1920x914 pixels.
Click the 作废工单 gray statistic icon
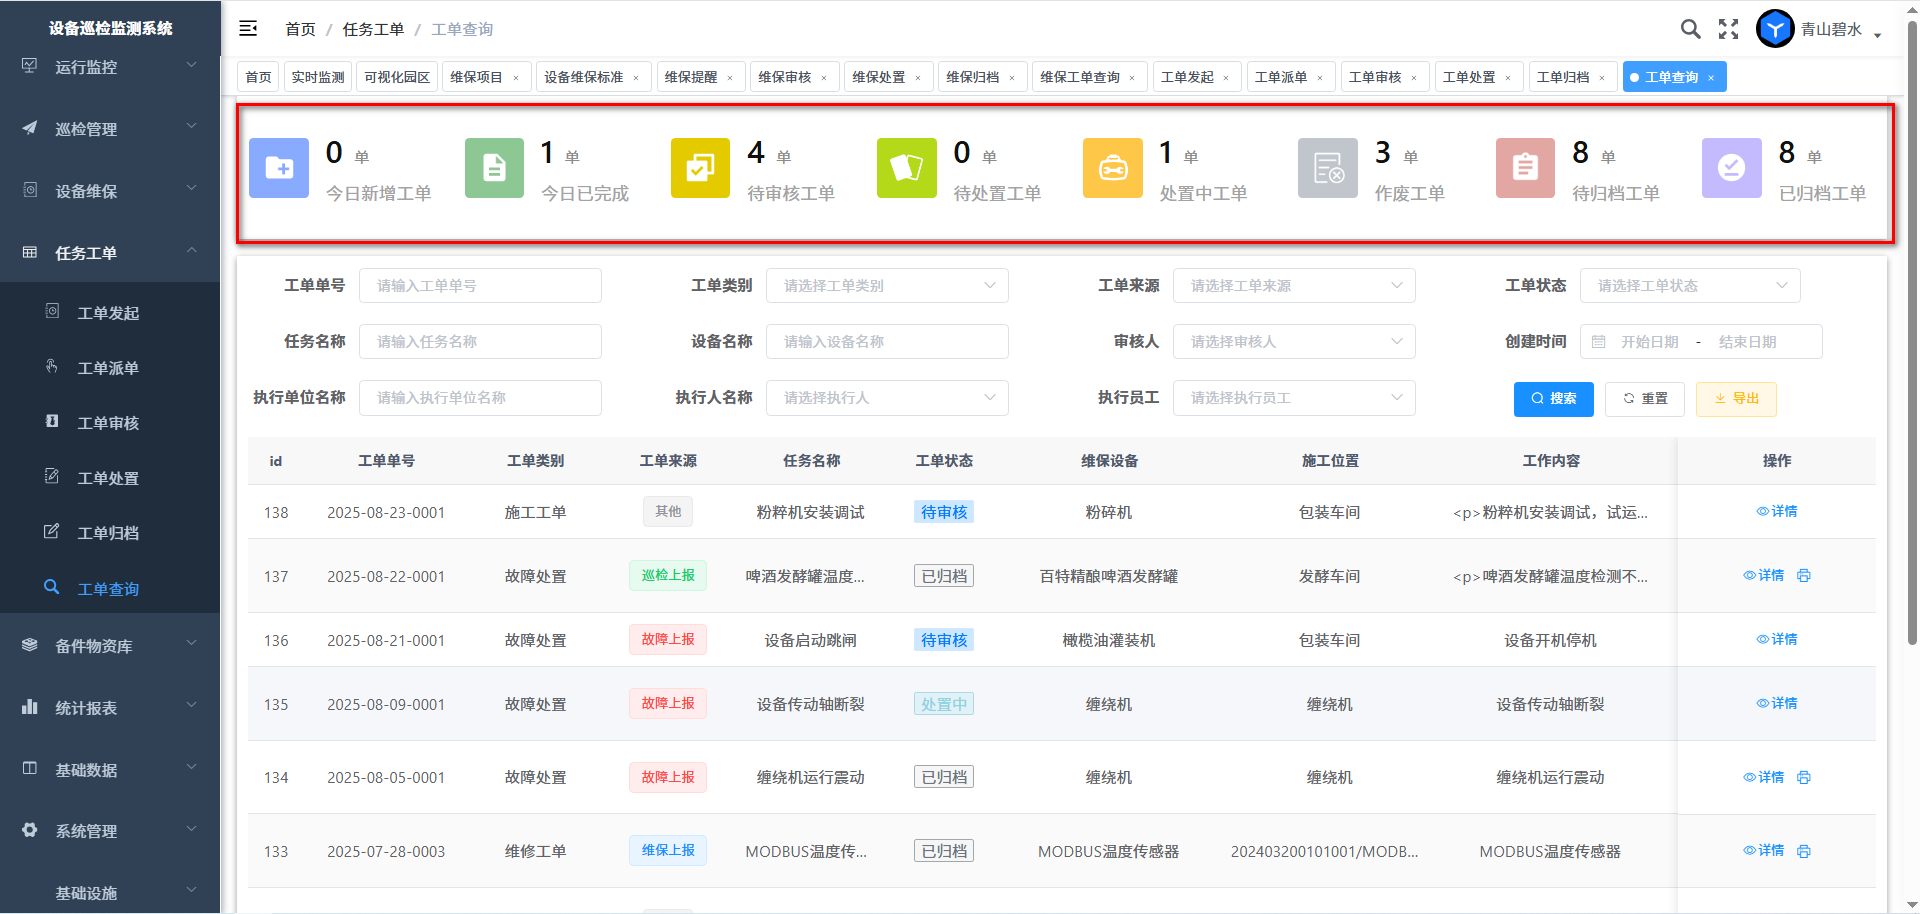(1327, 168)
